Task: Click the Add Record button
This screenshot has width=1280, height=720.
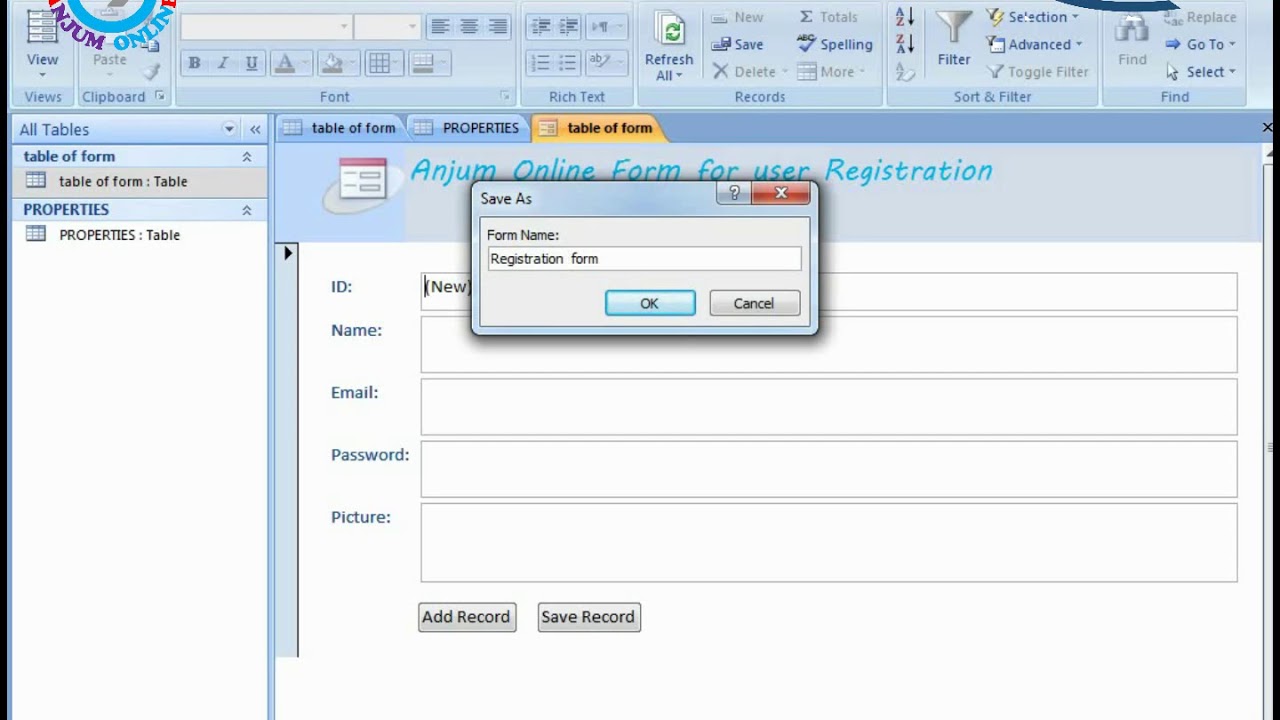Action: click(x=466, y=617)
